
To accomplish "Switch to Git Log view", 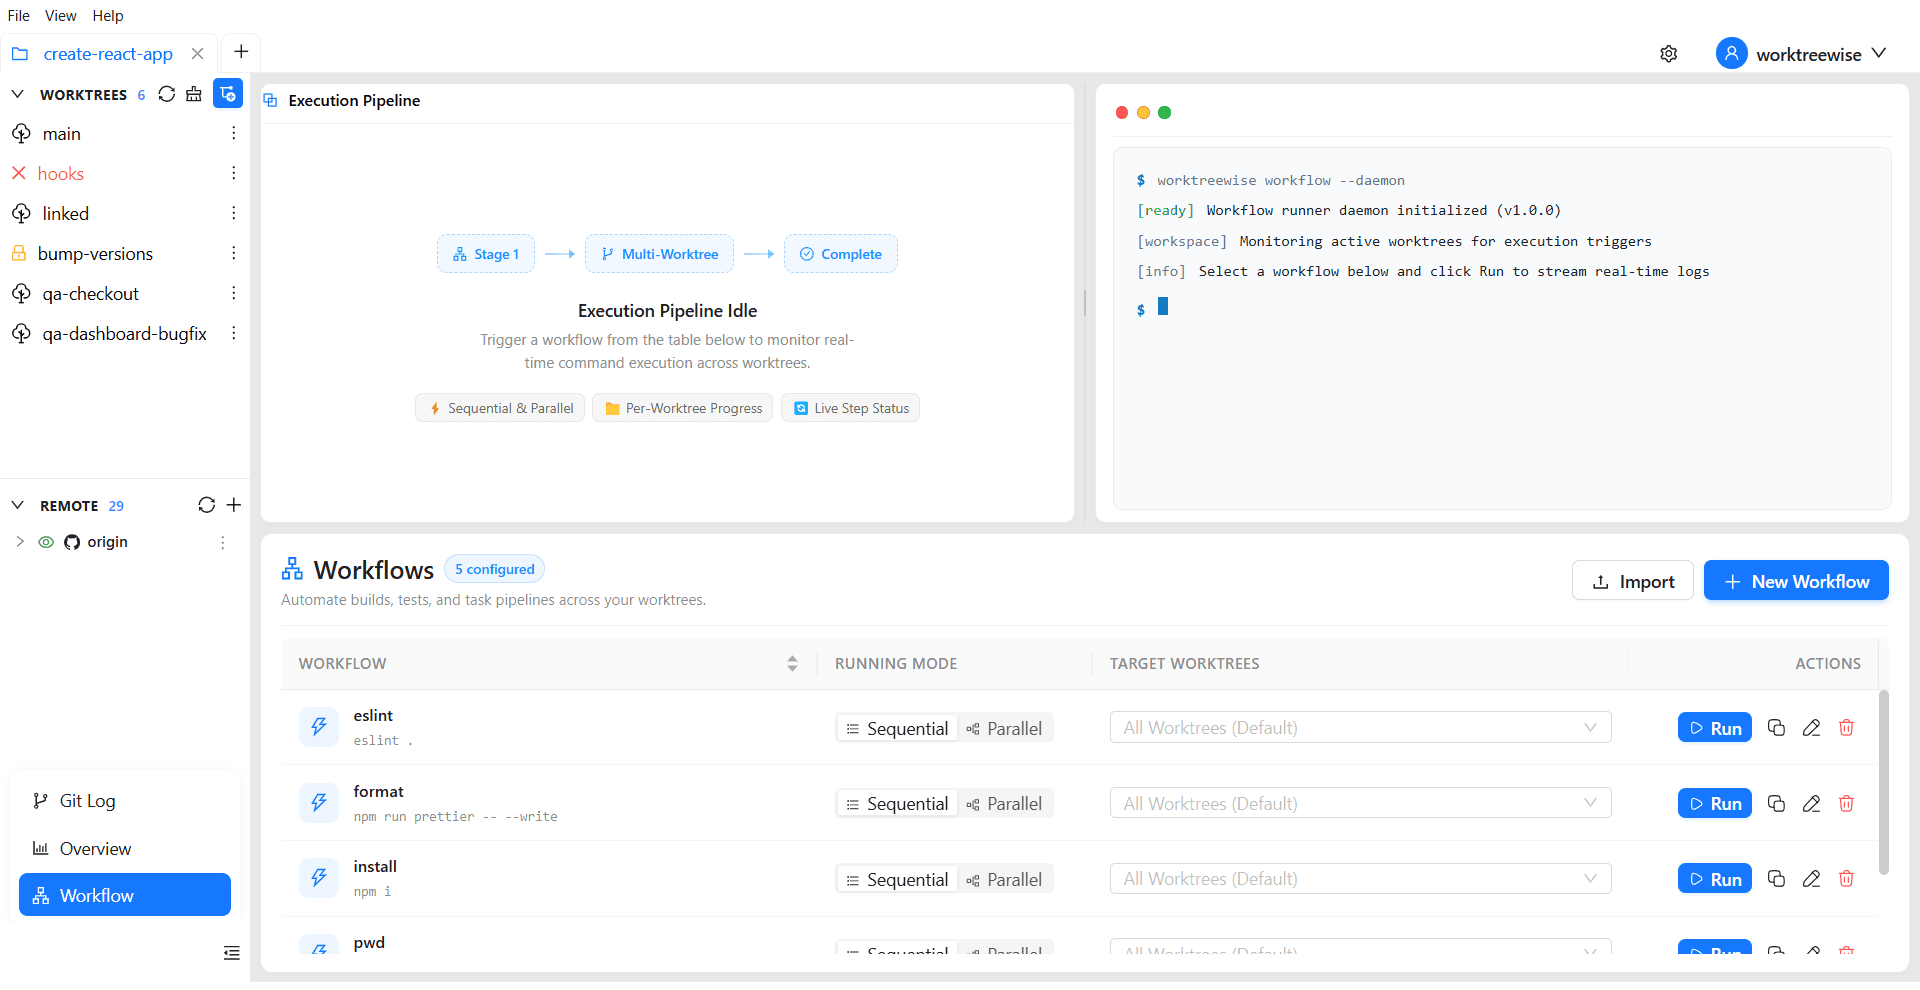I will coord(125,801).
